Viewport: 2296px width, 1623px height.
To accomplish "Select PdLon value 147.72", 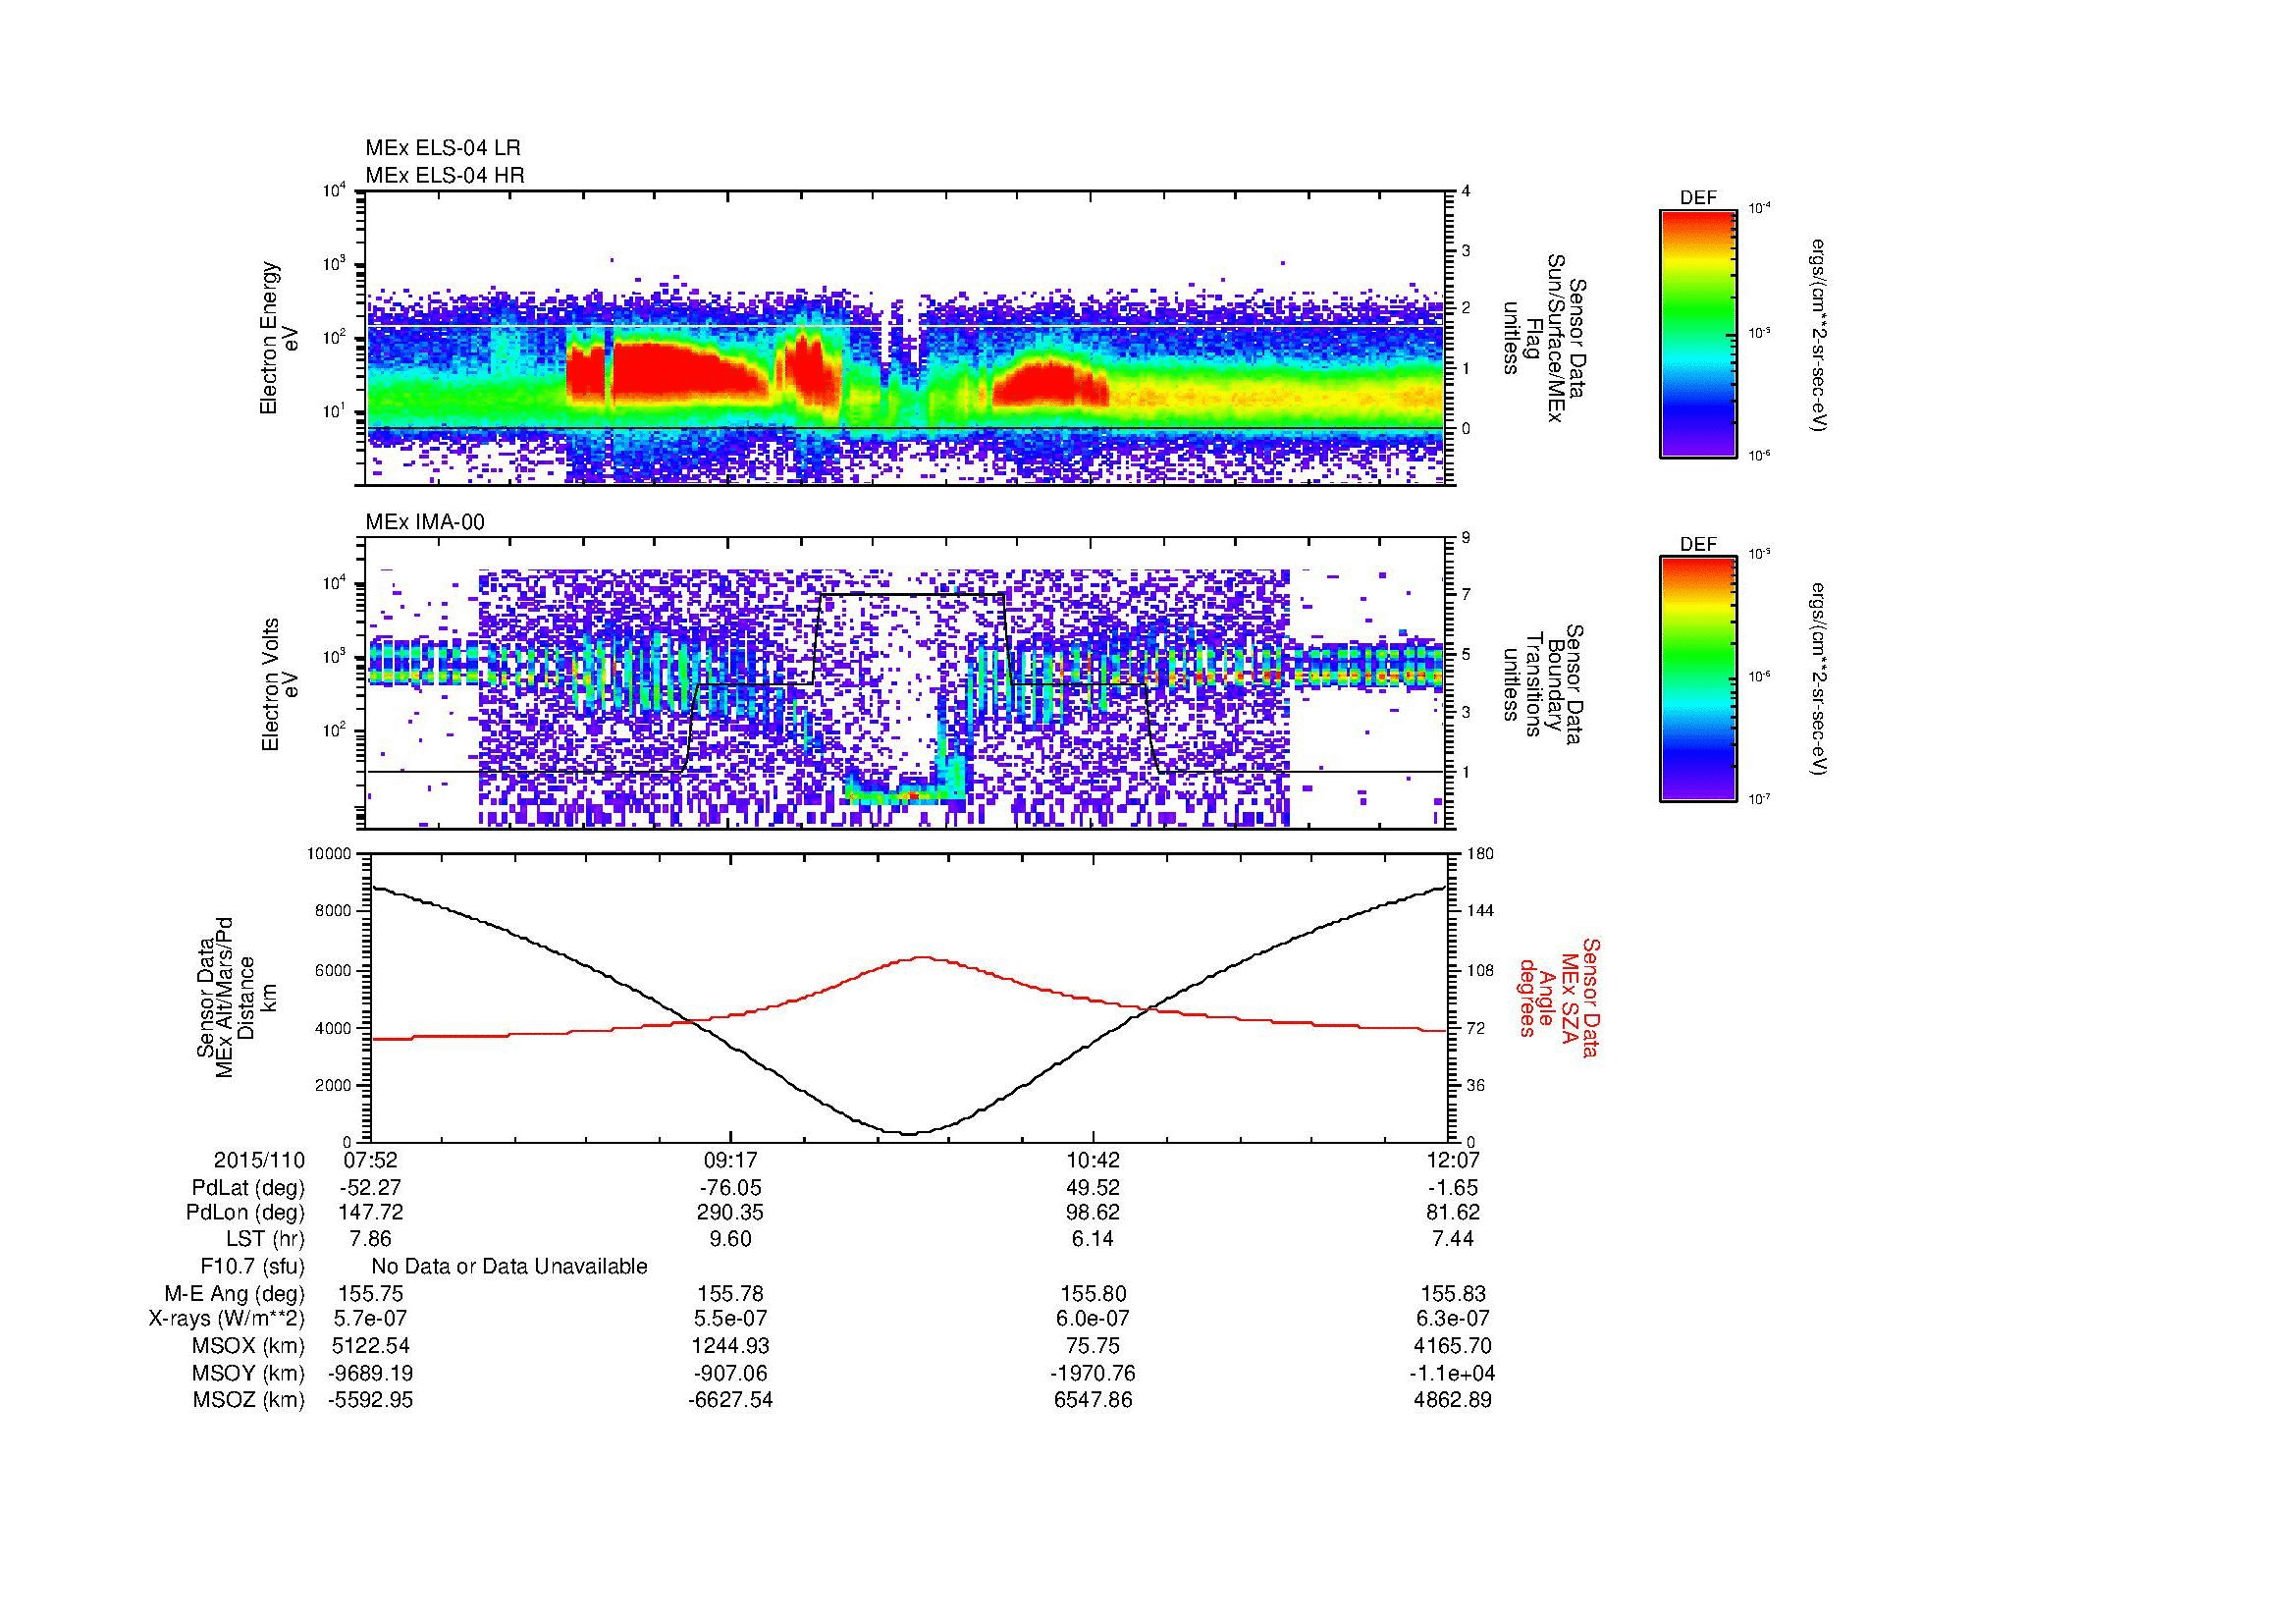I will pyautogui.click(x=370, y=1212).
